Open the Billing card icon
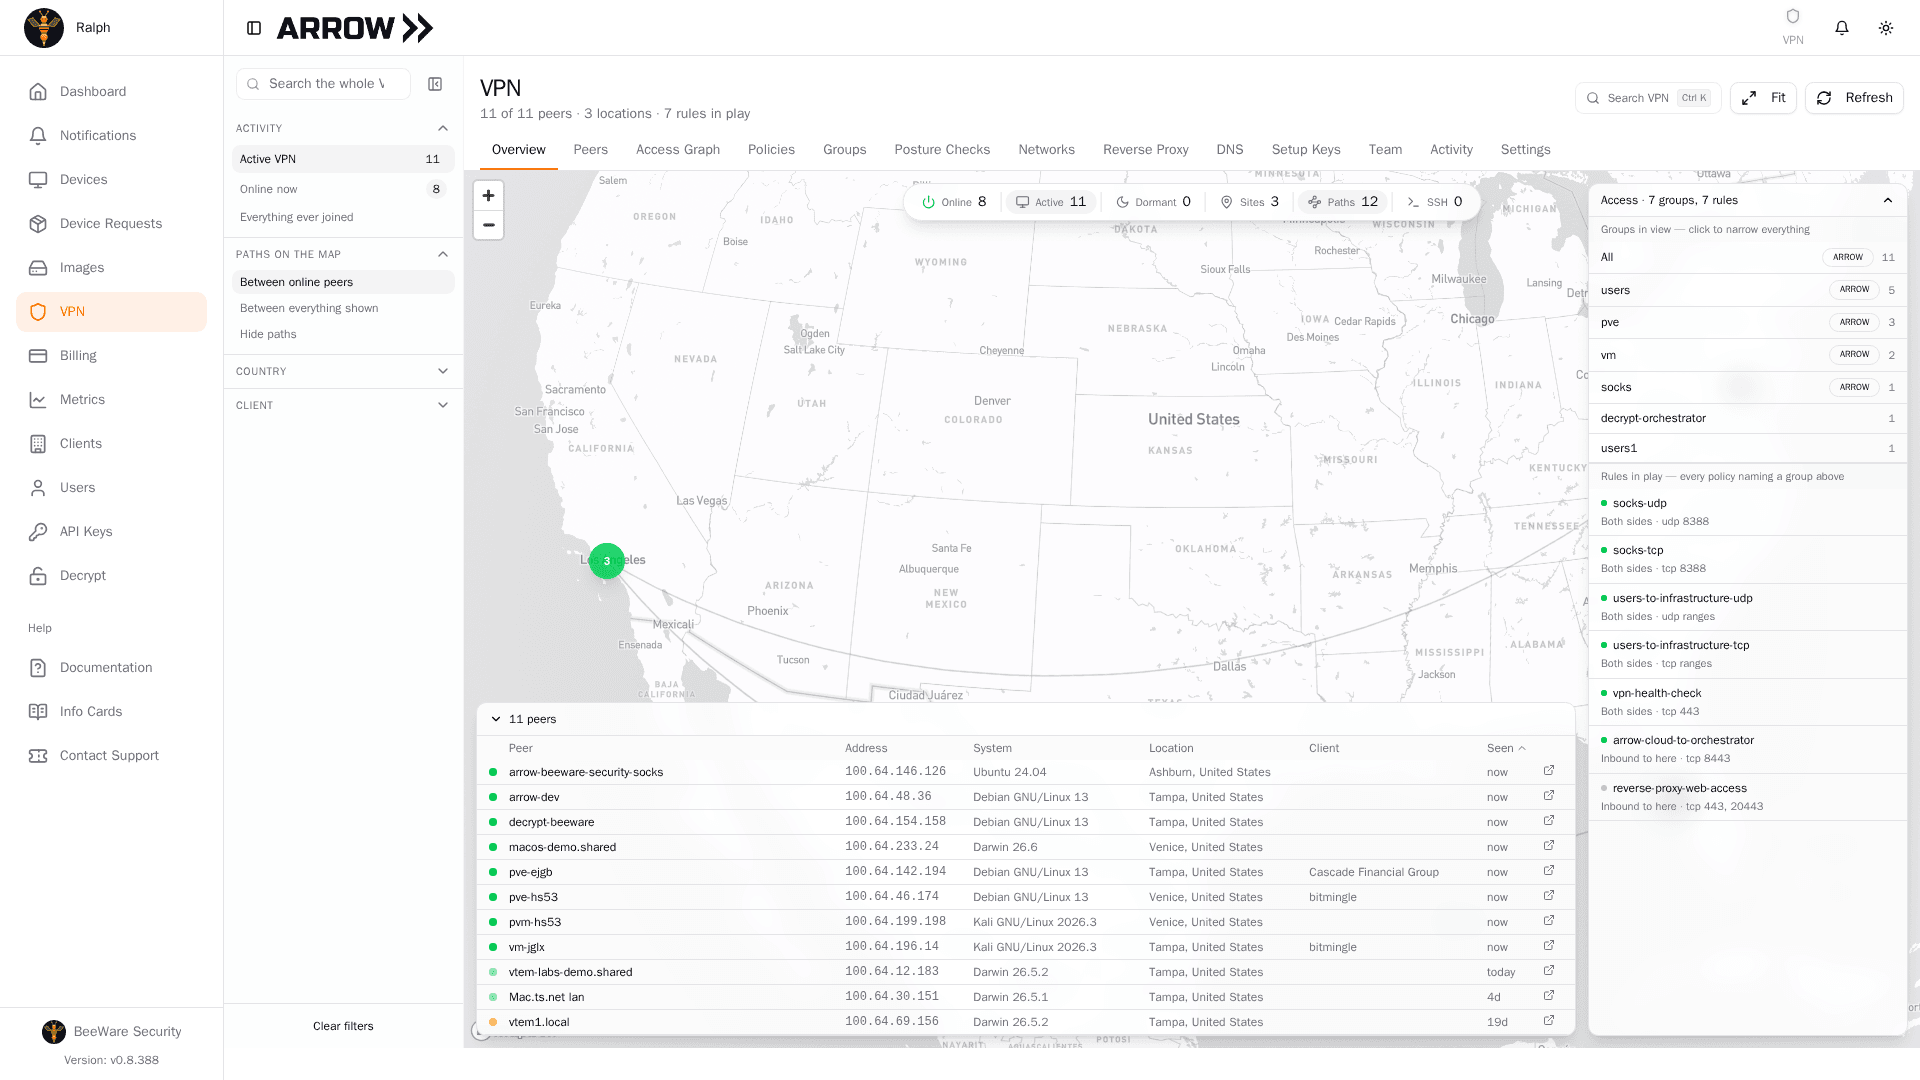1920x1080 pixels. coord(38,356)
